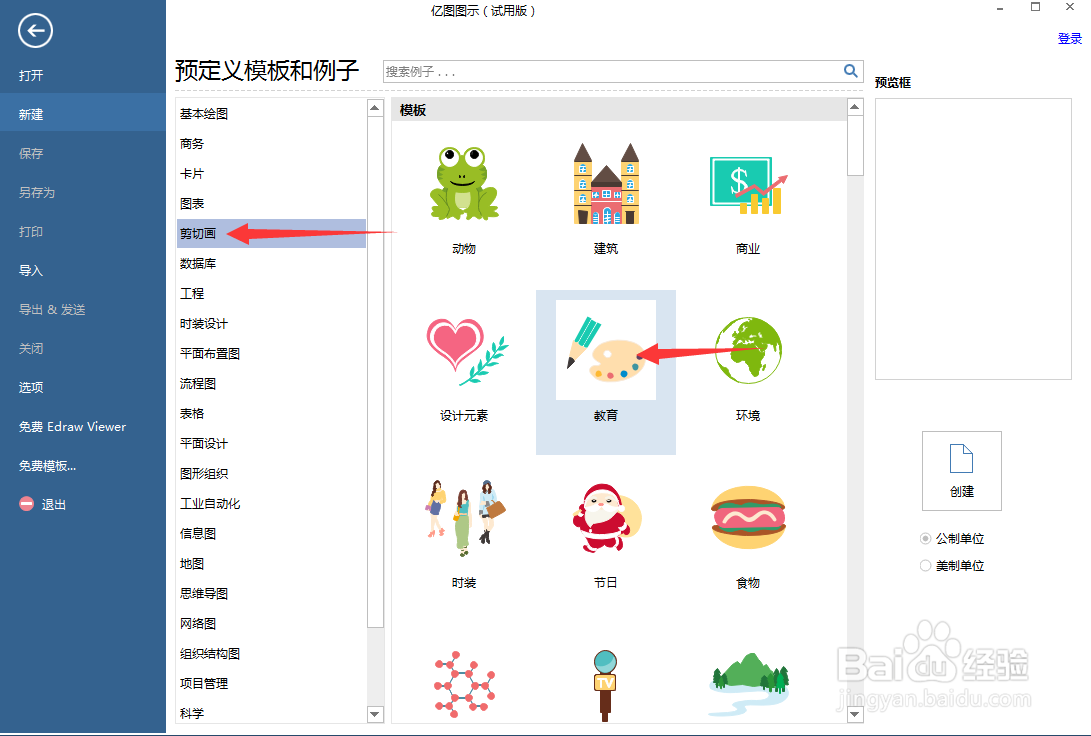Screen dimensions: 1091x736
Task: Select the 教育 palette template icon
Action: coord(606,350)
